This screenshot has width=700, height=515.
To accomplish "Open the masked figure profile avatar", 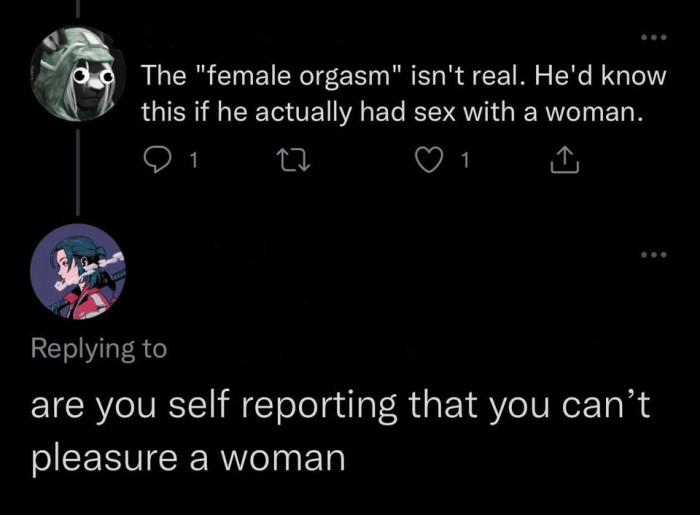I will [77, 74].
